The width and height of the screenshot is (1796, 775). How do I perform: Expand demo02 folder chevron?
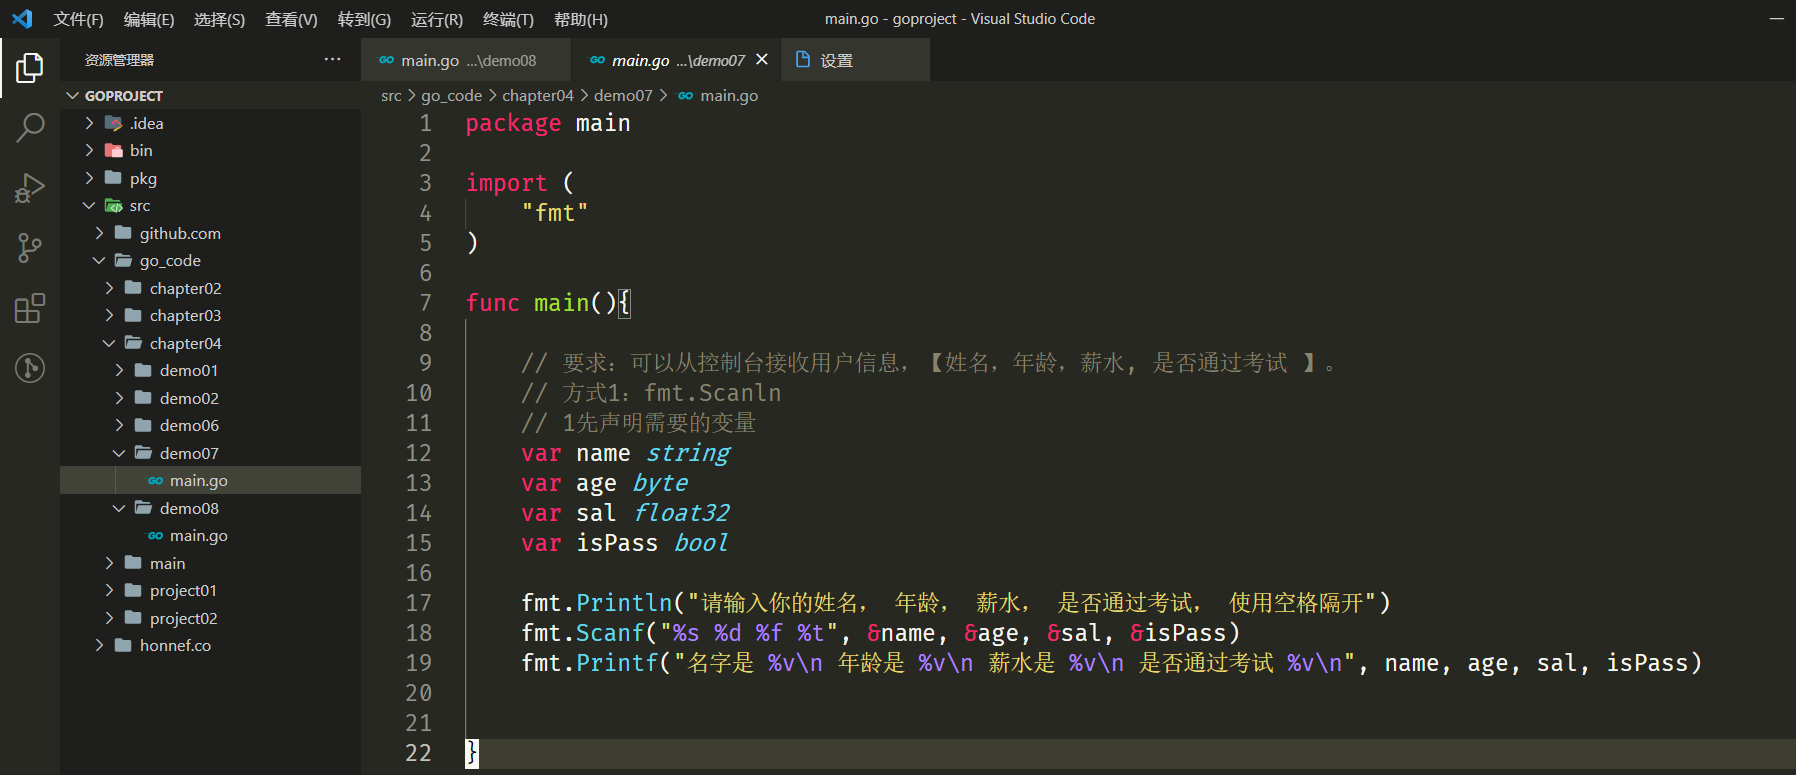(119, 398)
